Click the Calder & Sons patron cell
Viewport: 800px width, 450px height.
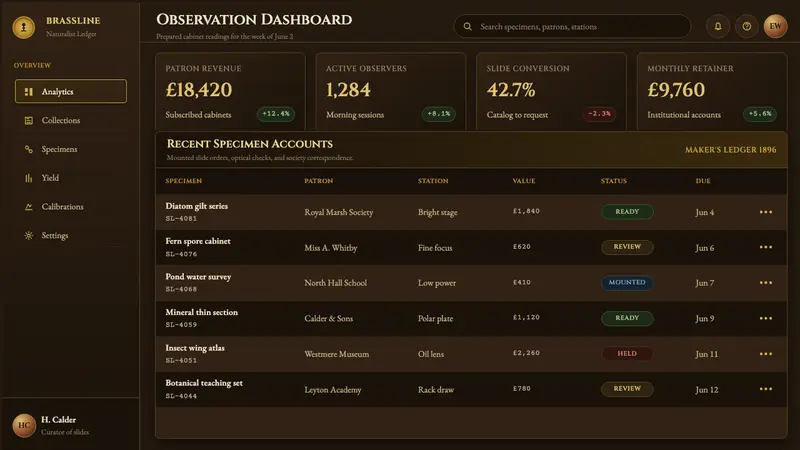click(329, 319)
